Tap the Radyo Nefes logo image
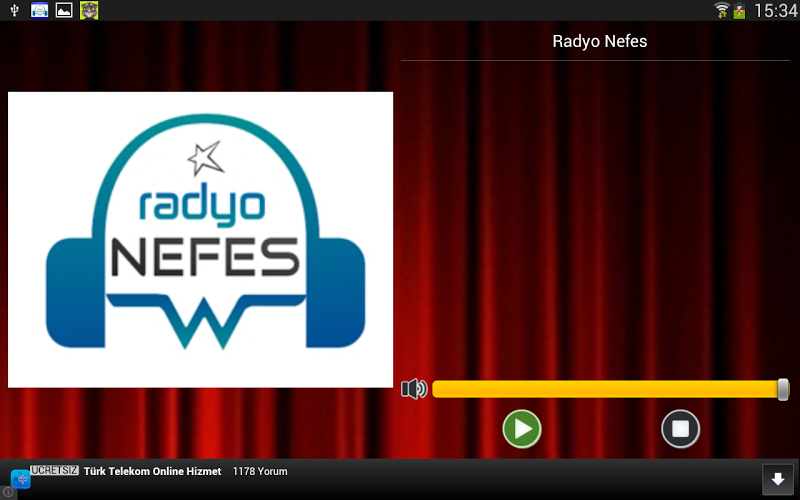This screenshot has height=500, width=800. tap(201, 239)
